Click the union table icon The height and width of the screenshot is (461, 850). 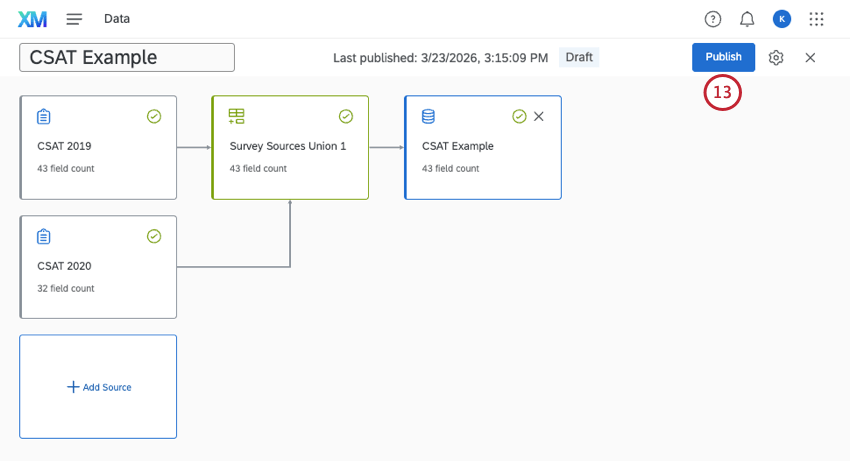click(x=236, y=117)
